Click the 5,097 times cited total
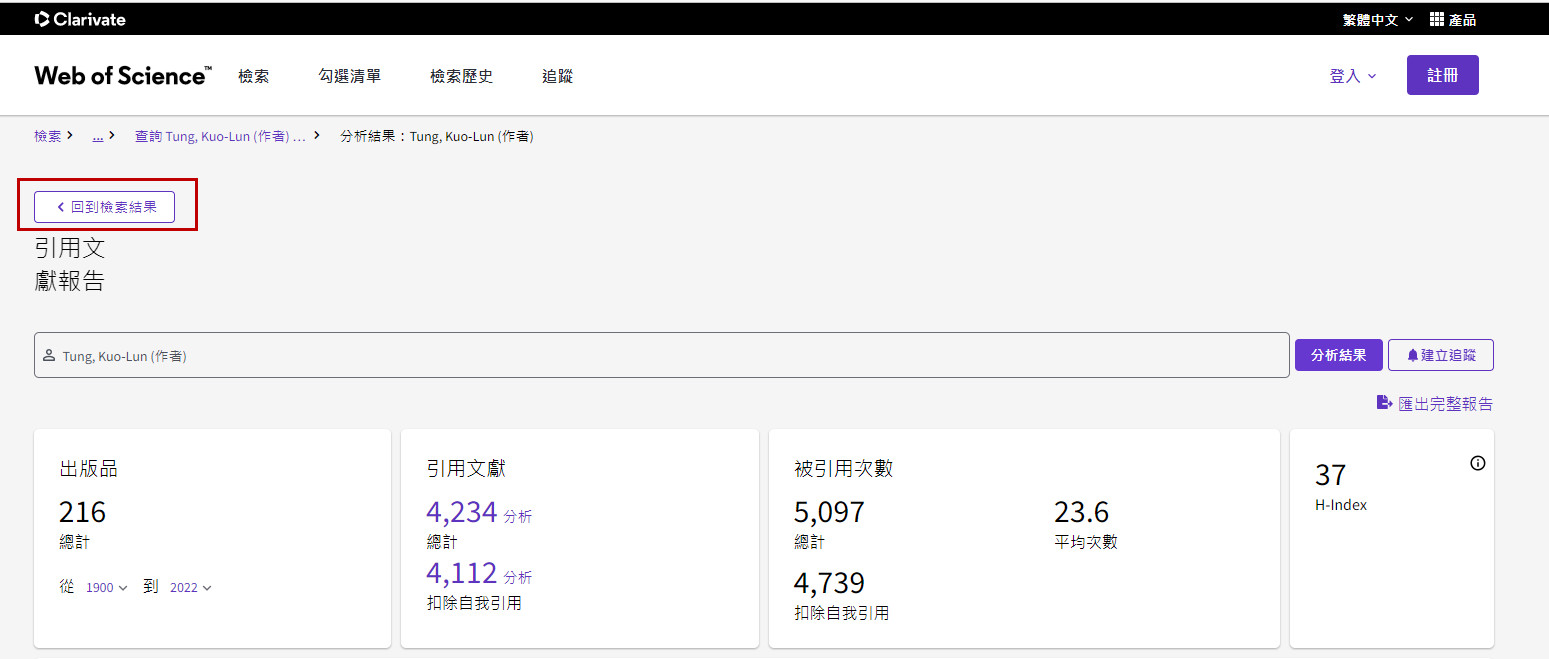 (x=829, y=512)
